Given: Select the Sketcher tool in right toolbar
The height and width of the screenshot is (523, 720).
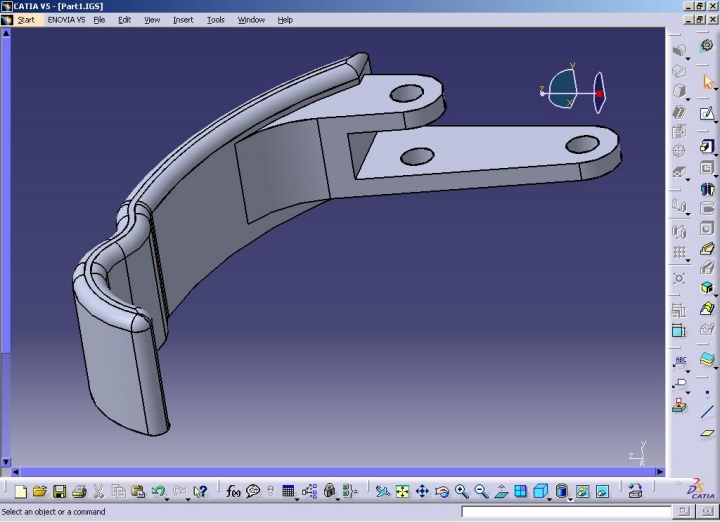Looking at the screenshot, I should point(707,113).
